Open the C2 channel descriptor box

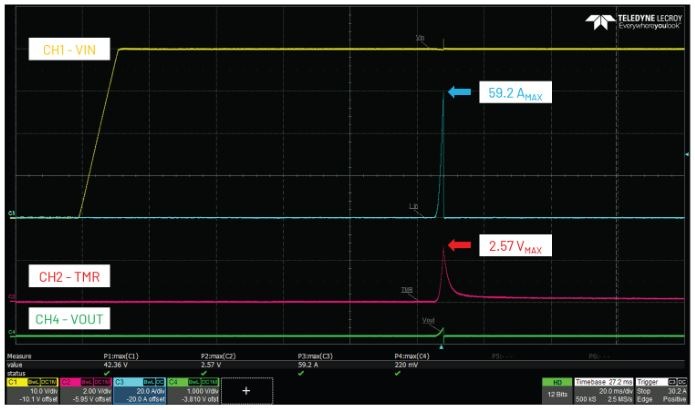[86, 390]
